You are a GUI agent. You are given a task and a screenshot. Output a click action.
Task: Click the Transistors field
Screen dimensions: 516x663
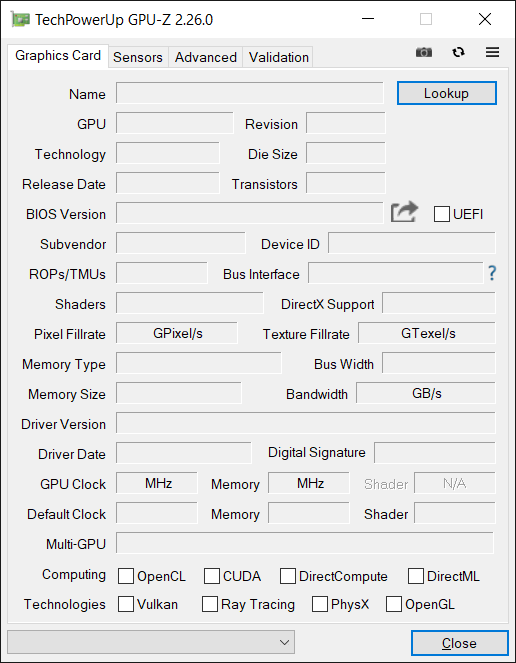[346, 183]
